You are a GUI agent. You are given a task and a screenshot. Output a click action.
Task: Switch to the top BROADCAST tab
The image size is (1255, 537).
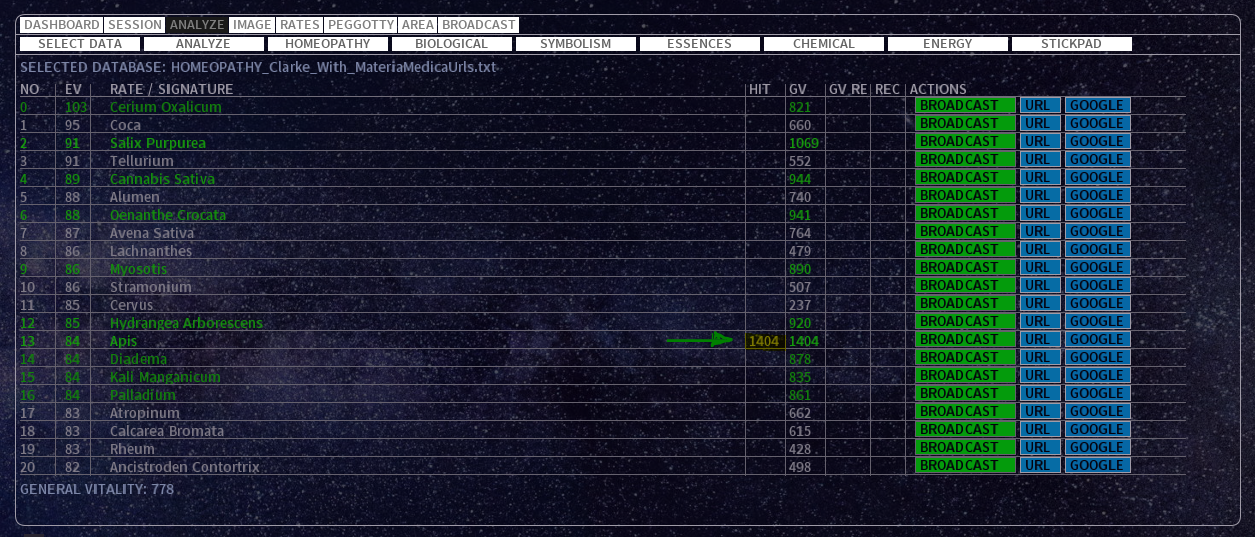tap(478, 25)
